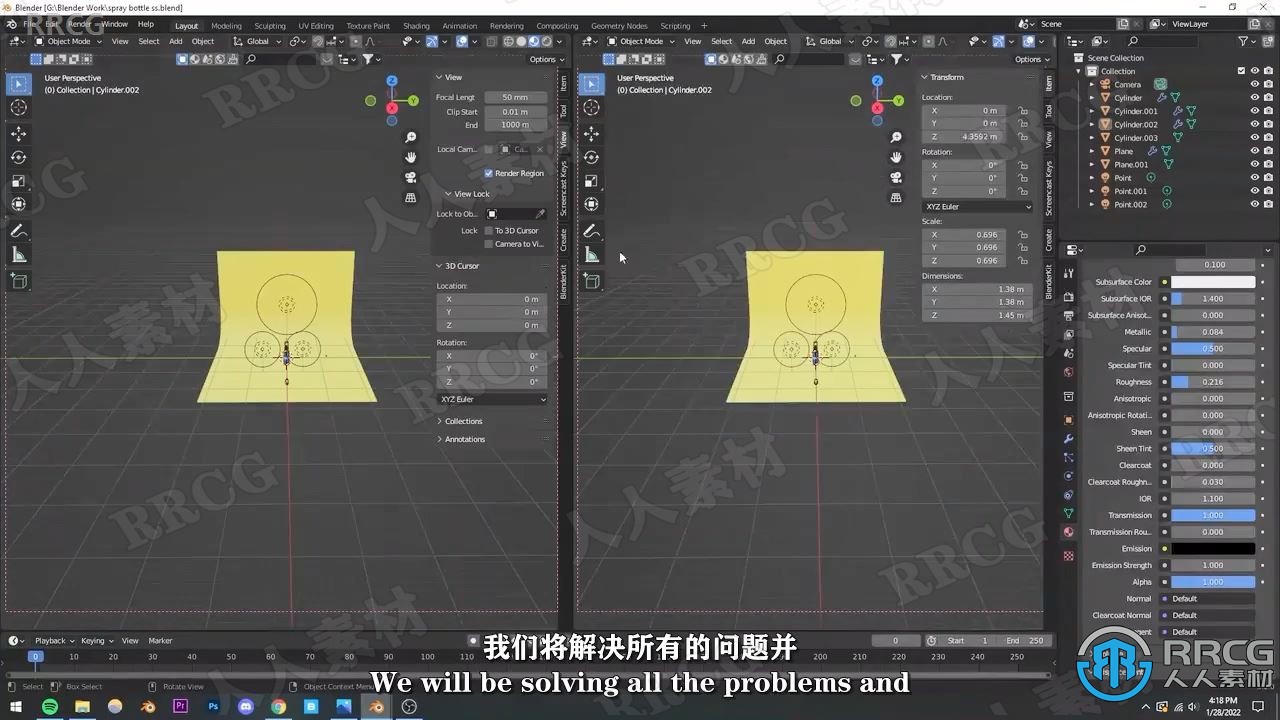Viewport: 1280px width, 720px height.
Task: Click eyedropper next to Lock to Object
Action: pyautogui.click(x=540, y=214)
